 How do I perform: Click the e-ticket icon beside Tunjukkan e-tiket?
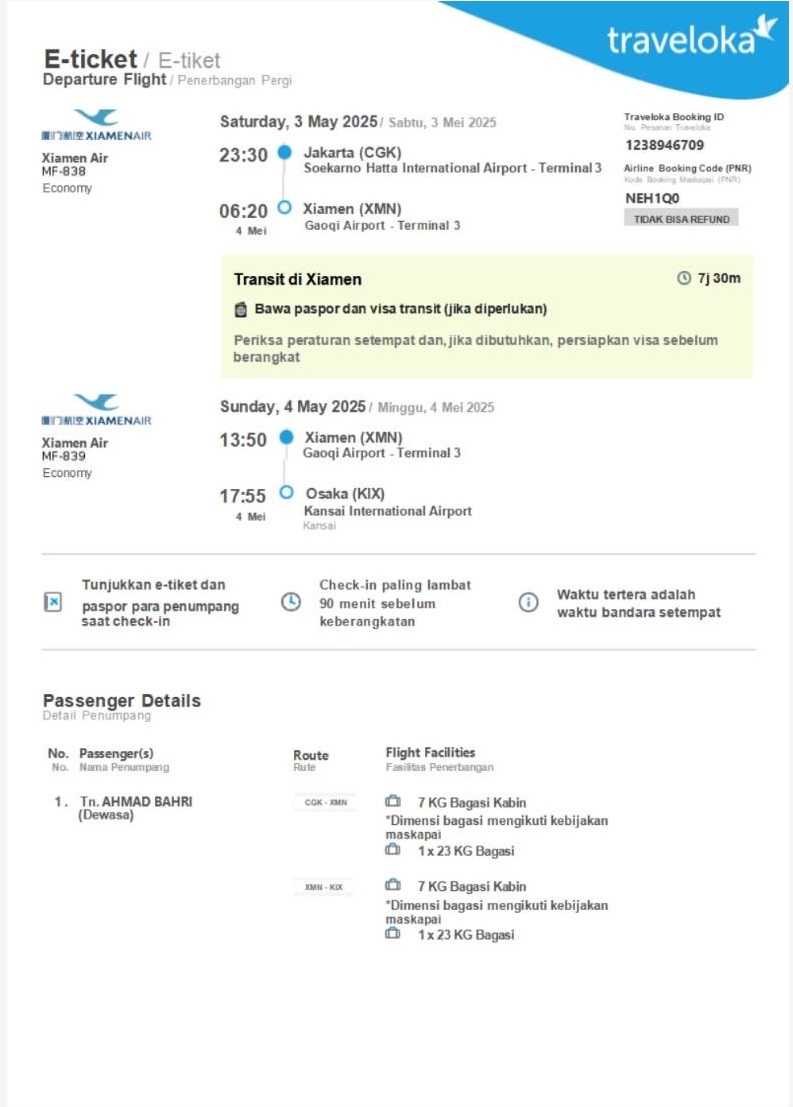click(x=53, y=603)
